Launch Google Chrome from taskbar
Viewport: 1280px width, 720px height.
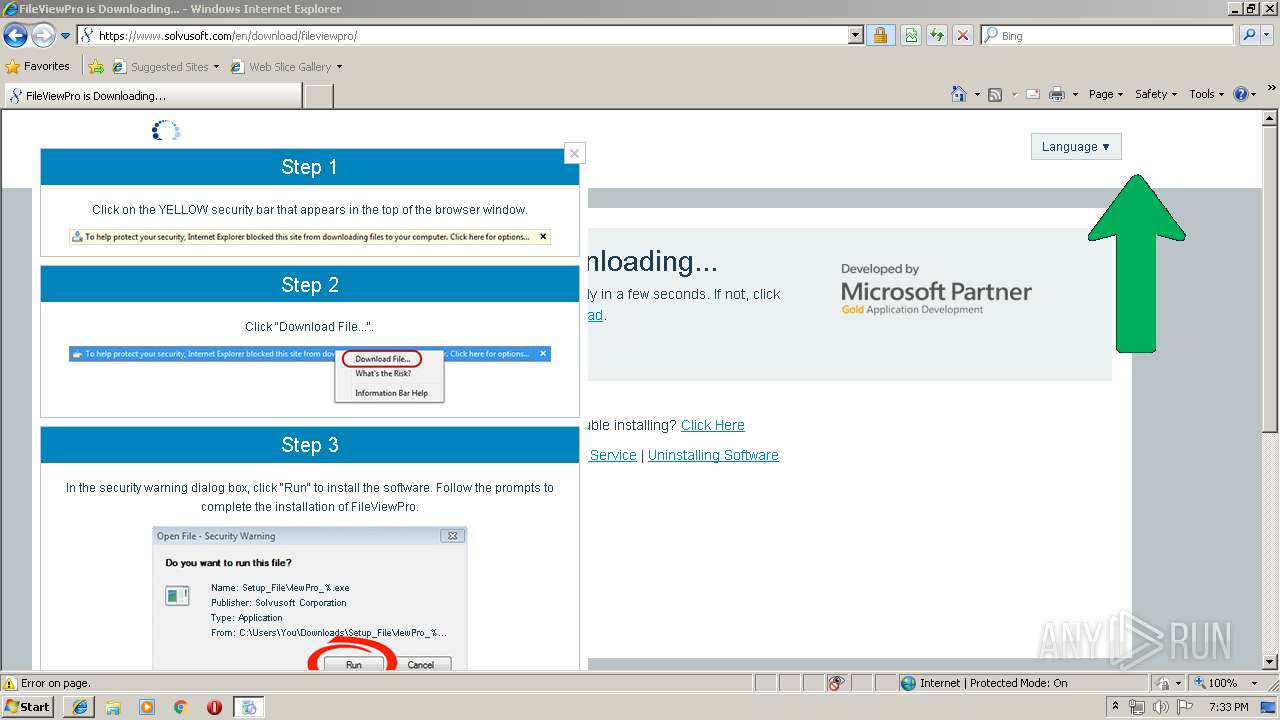(181, 707)
